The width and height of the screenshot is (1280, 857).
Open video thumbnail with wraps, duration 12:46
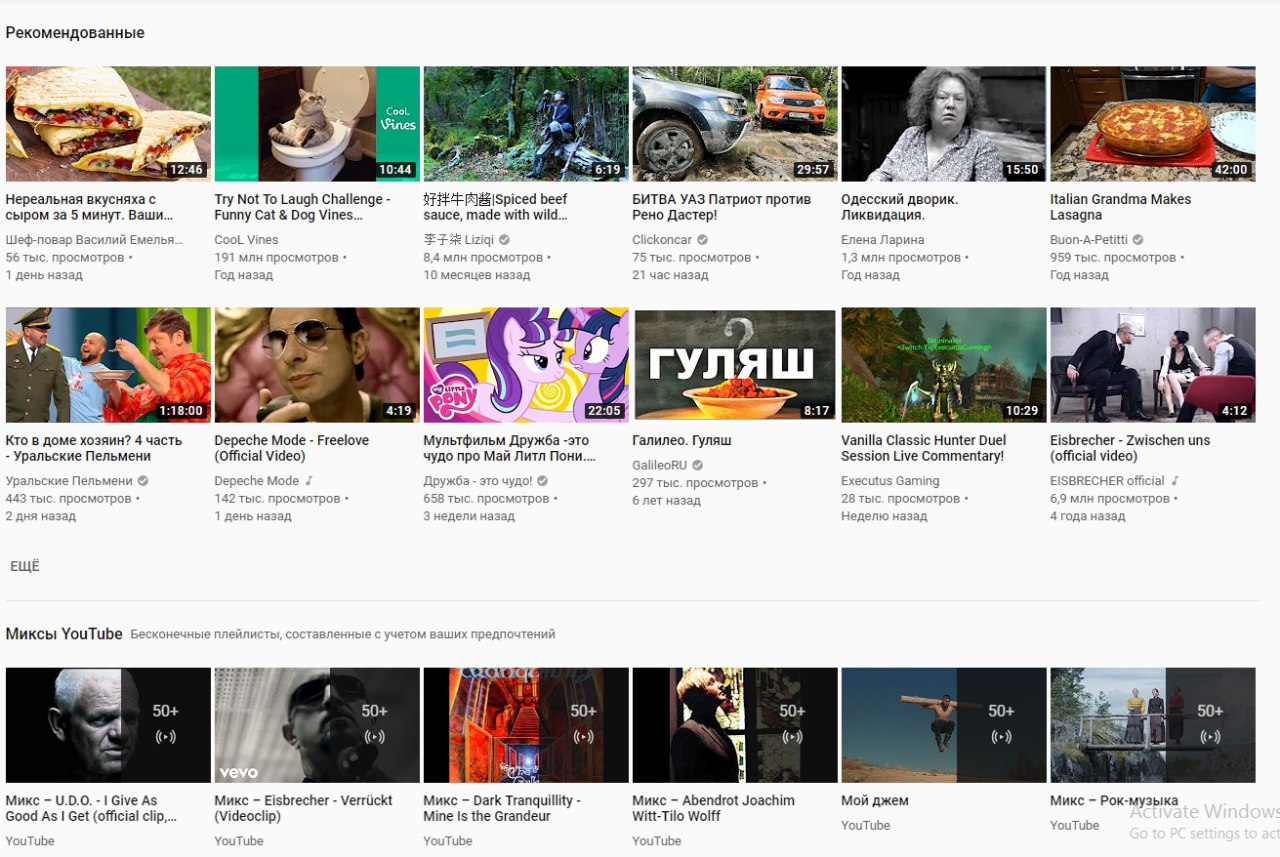[108, 124]
